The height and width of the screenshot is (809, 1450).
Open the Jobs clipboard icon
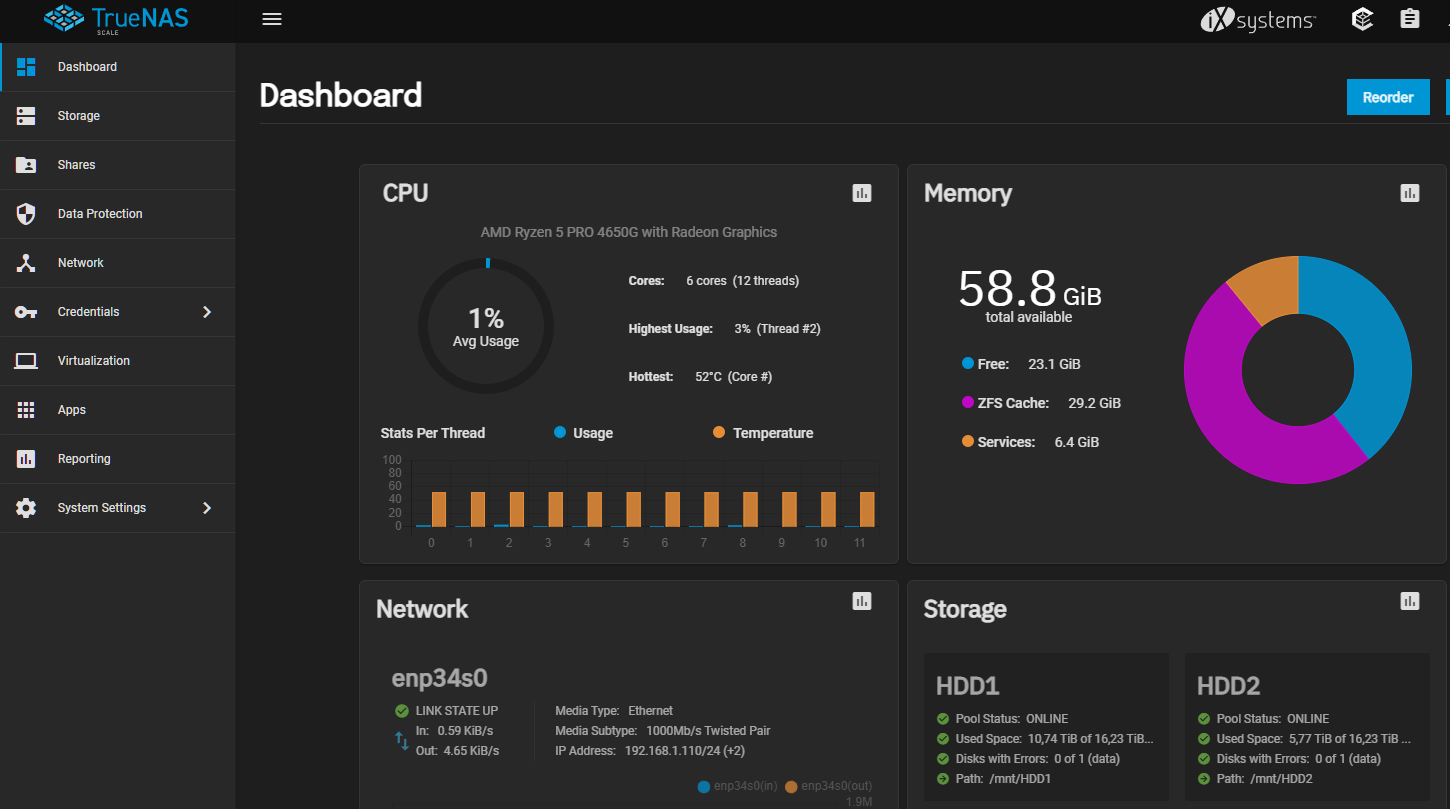click(x=1410, y=19)
